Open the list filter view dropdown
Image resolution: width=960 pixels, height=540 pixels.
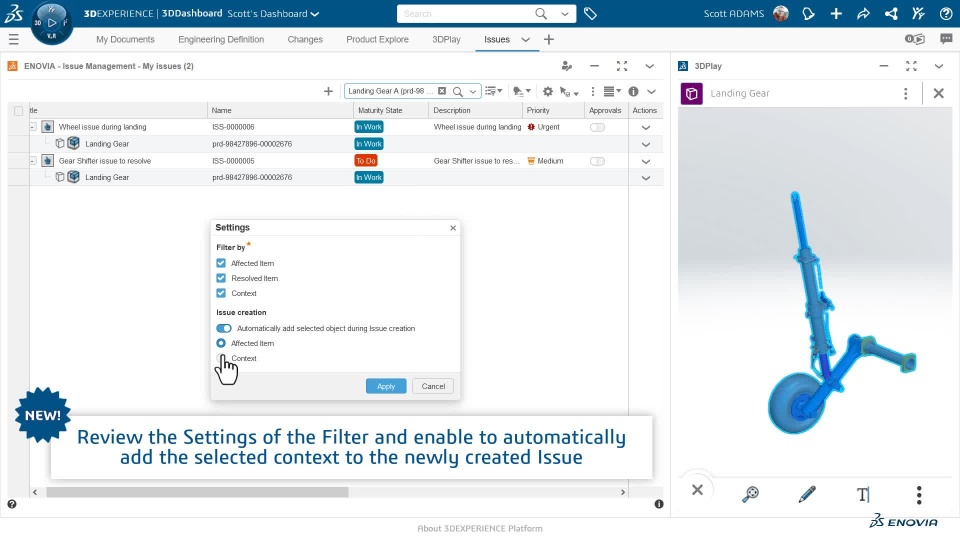(x=493, y=91)
